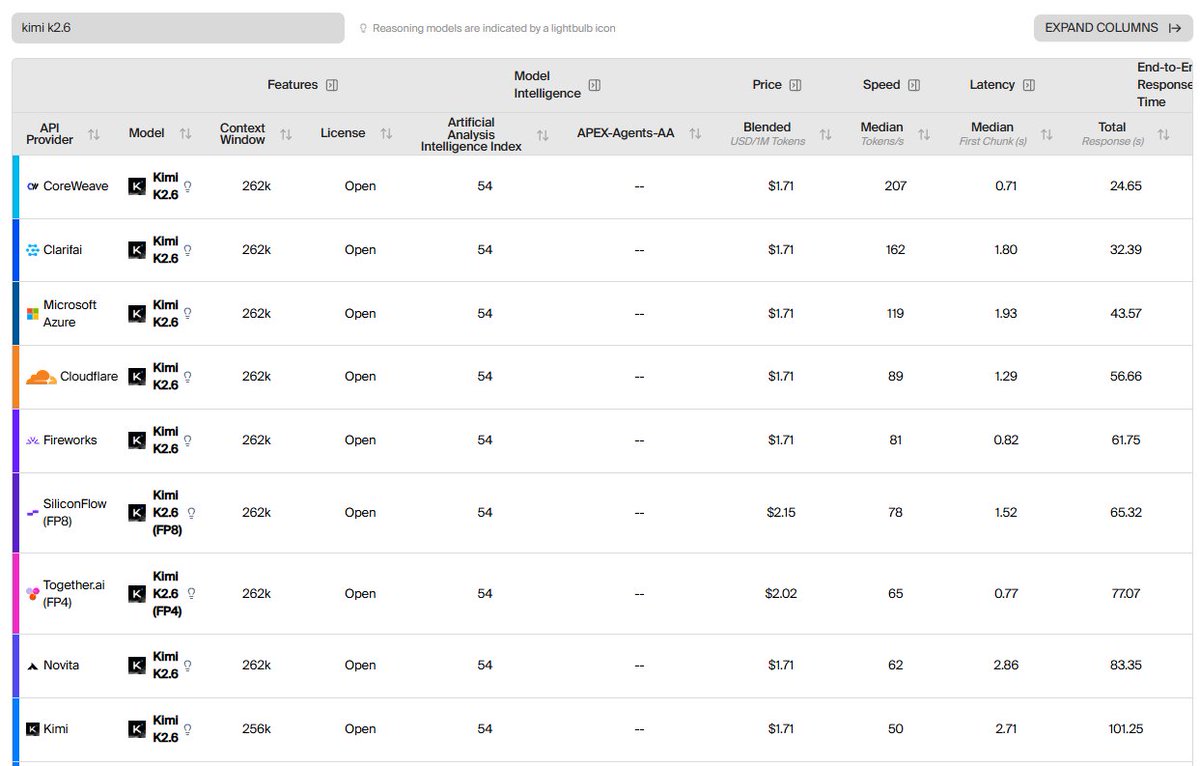The image size is (1200, 766).
Task: Open Kimi K2.6 (FP8) model link
Action: [168, 513]
